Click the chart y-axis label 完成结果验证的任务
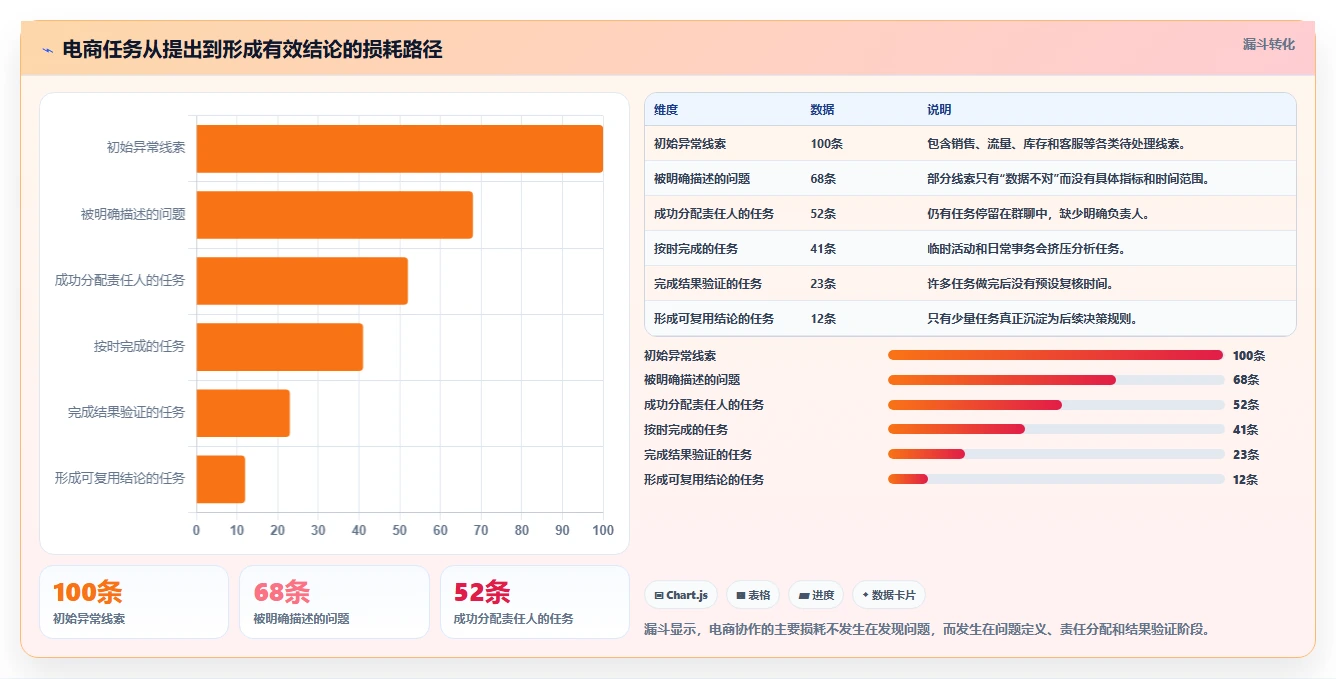Screen dimensions: 1336x679 (x=126, y=412)
